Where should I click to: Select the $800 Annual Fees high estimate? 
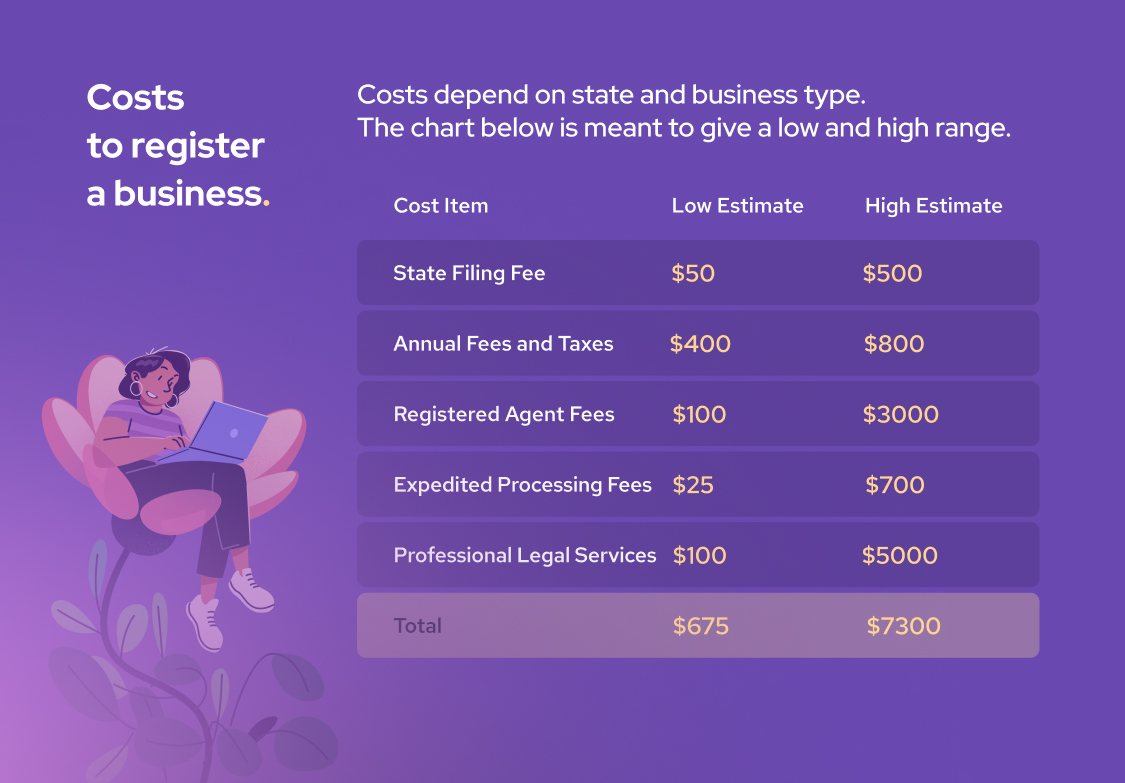pyautogui.click(x=894, y=344)
